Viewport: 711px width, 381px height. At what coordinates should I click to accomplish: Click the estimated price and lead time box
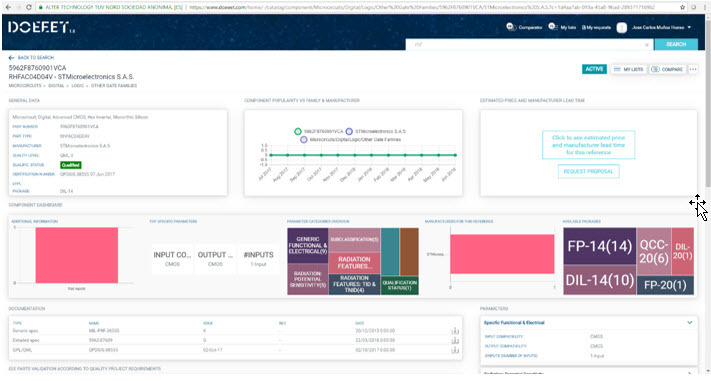pos(588,145)
